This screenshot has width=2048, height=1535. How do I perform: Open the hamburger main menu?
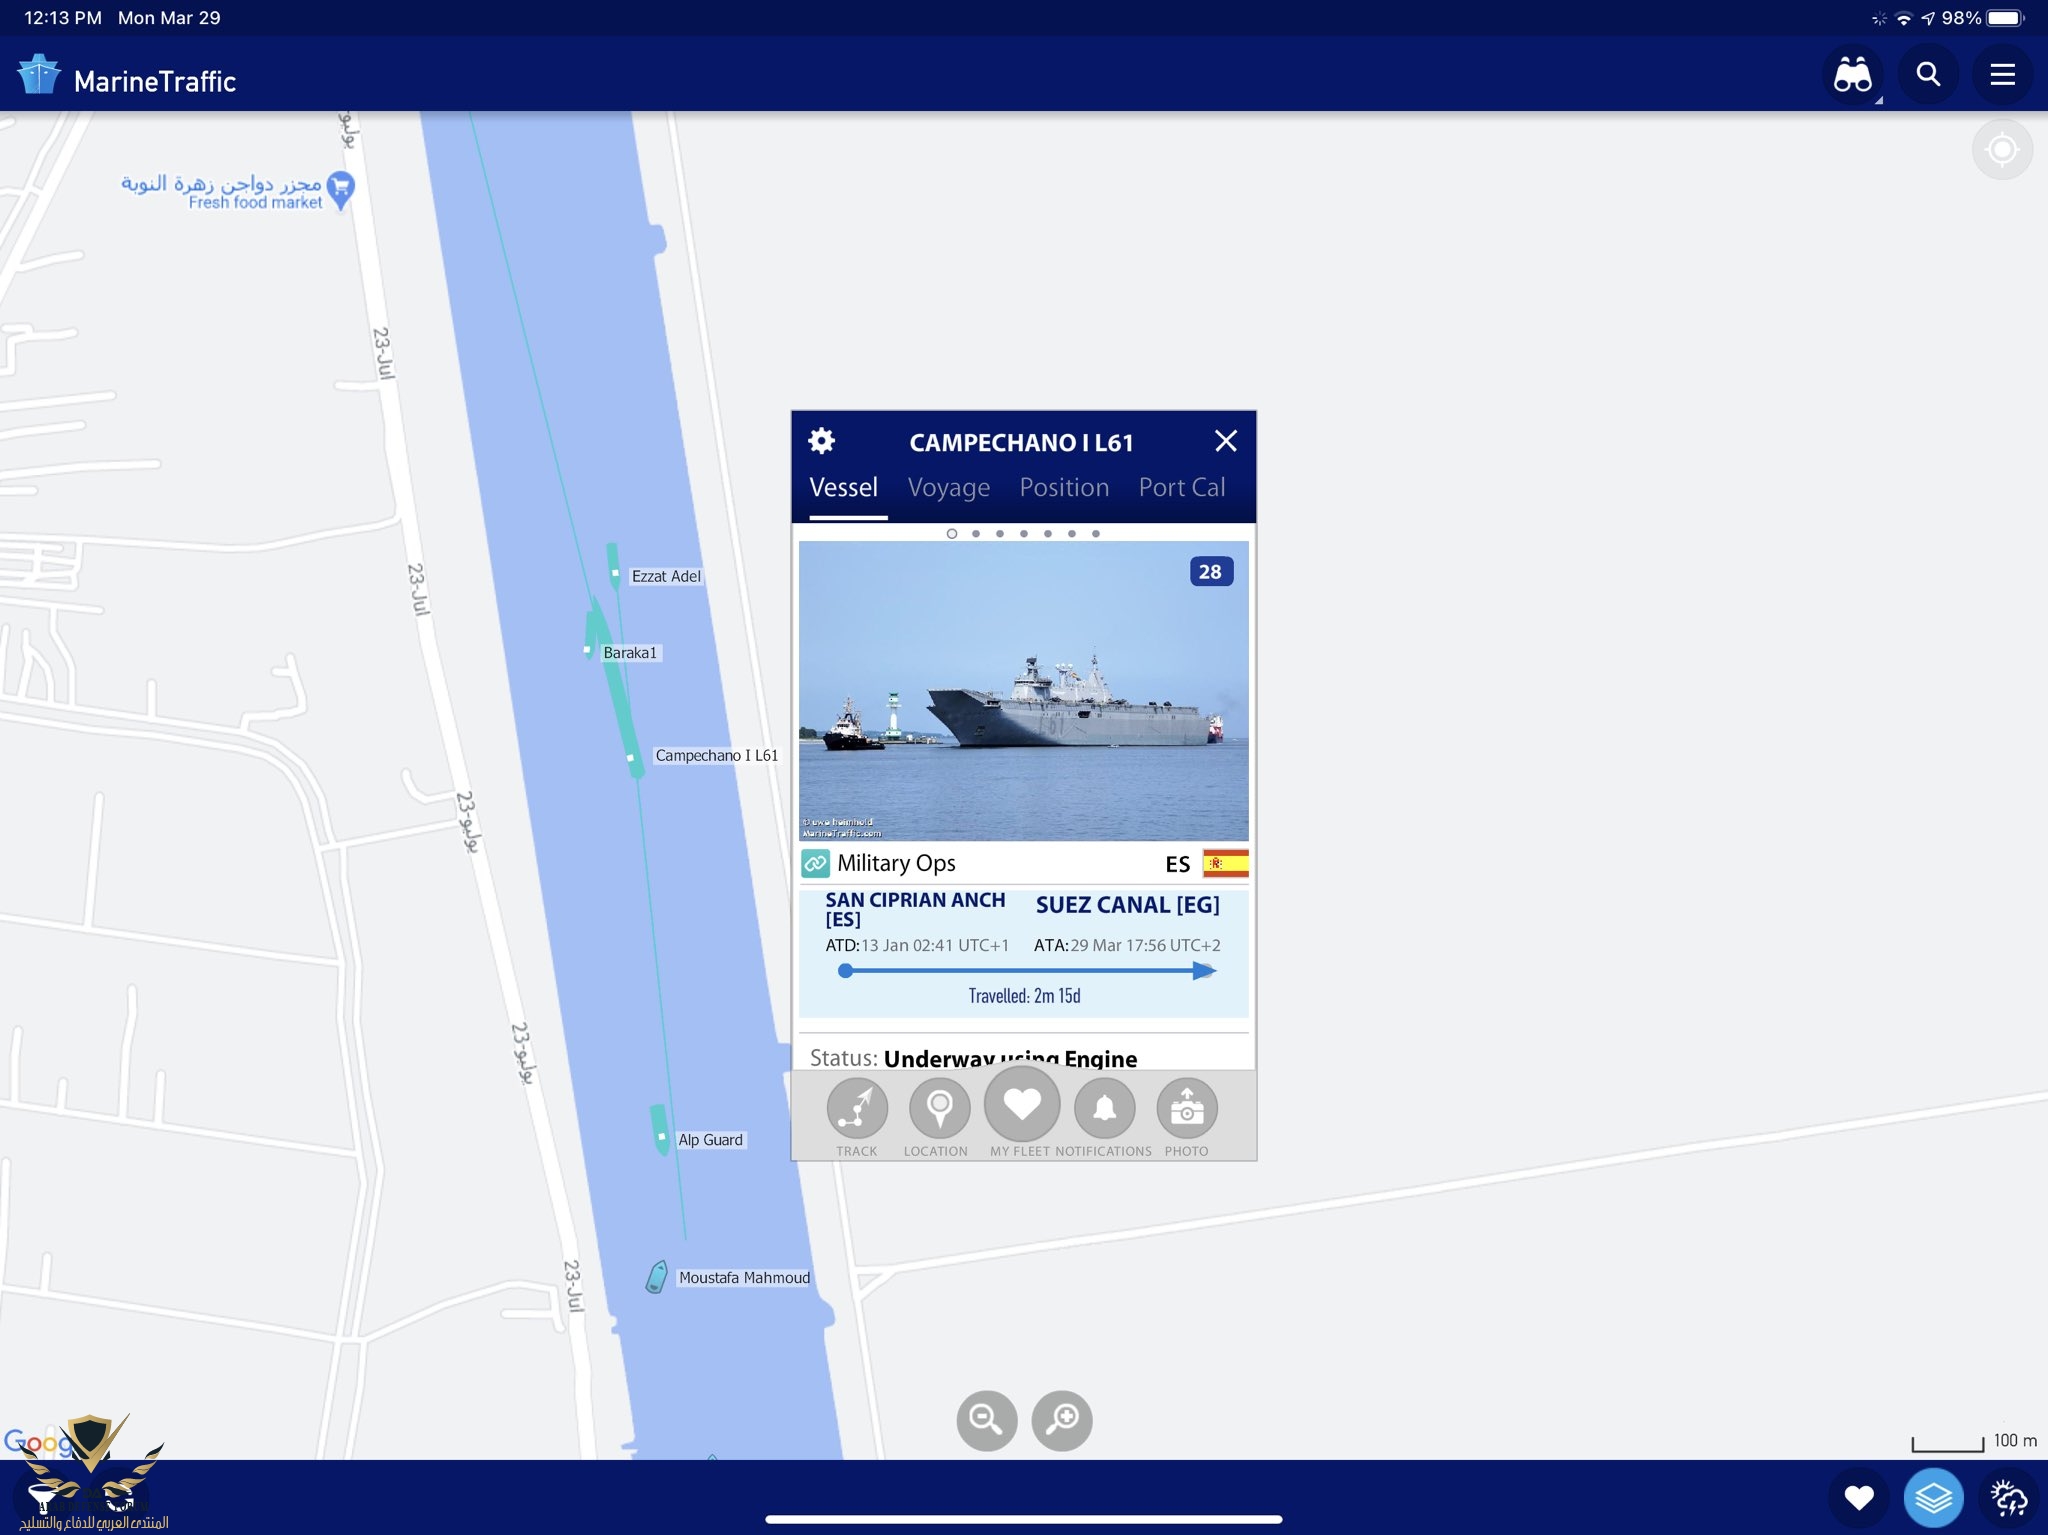coord(2002,75)
